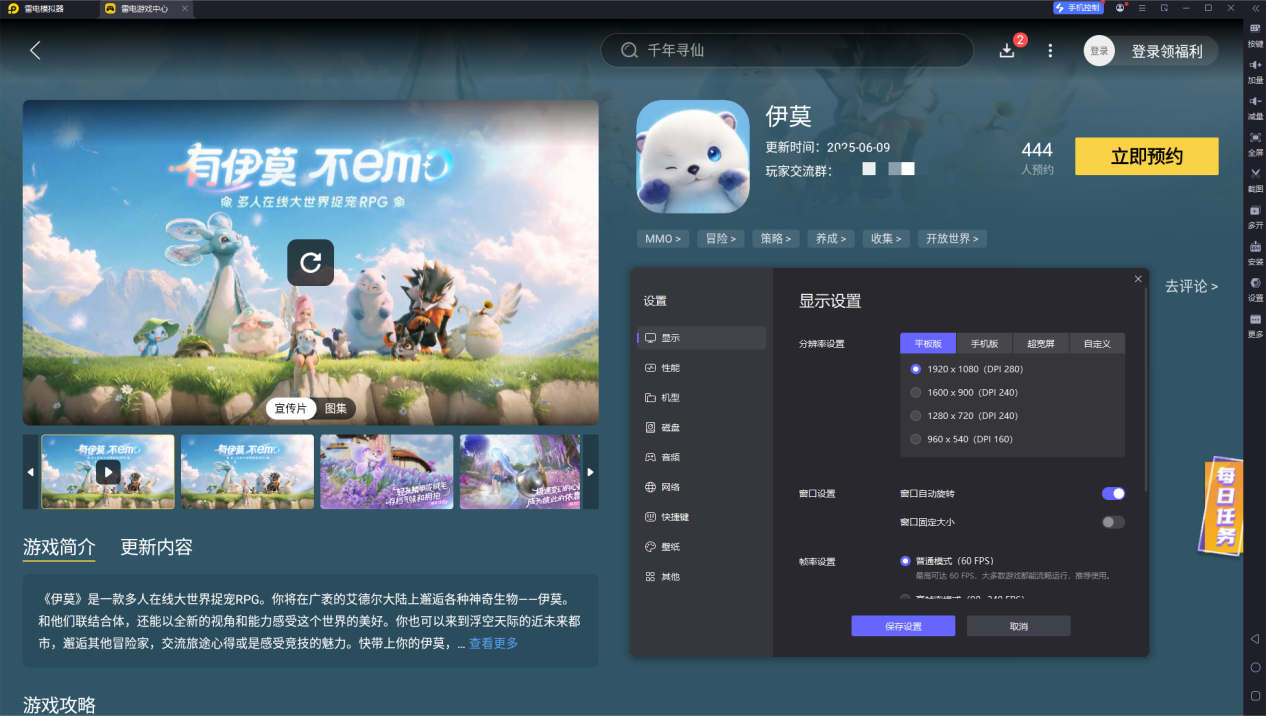This screenshot has height=716, width=1266.
Task: Click the Android back triangle button
Action: click(1255, 638)
